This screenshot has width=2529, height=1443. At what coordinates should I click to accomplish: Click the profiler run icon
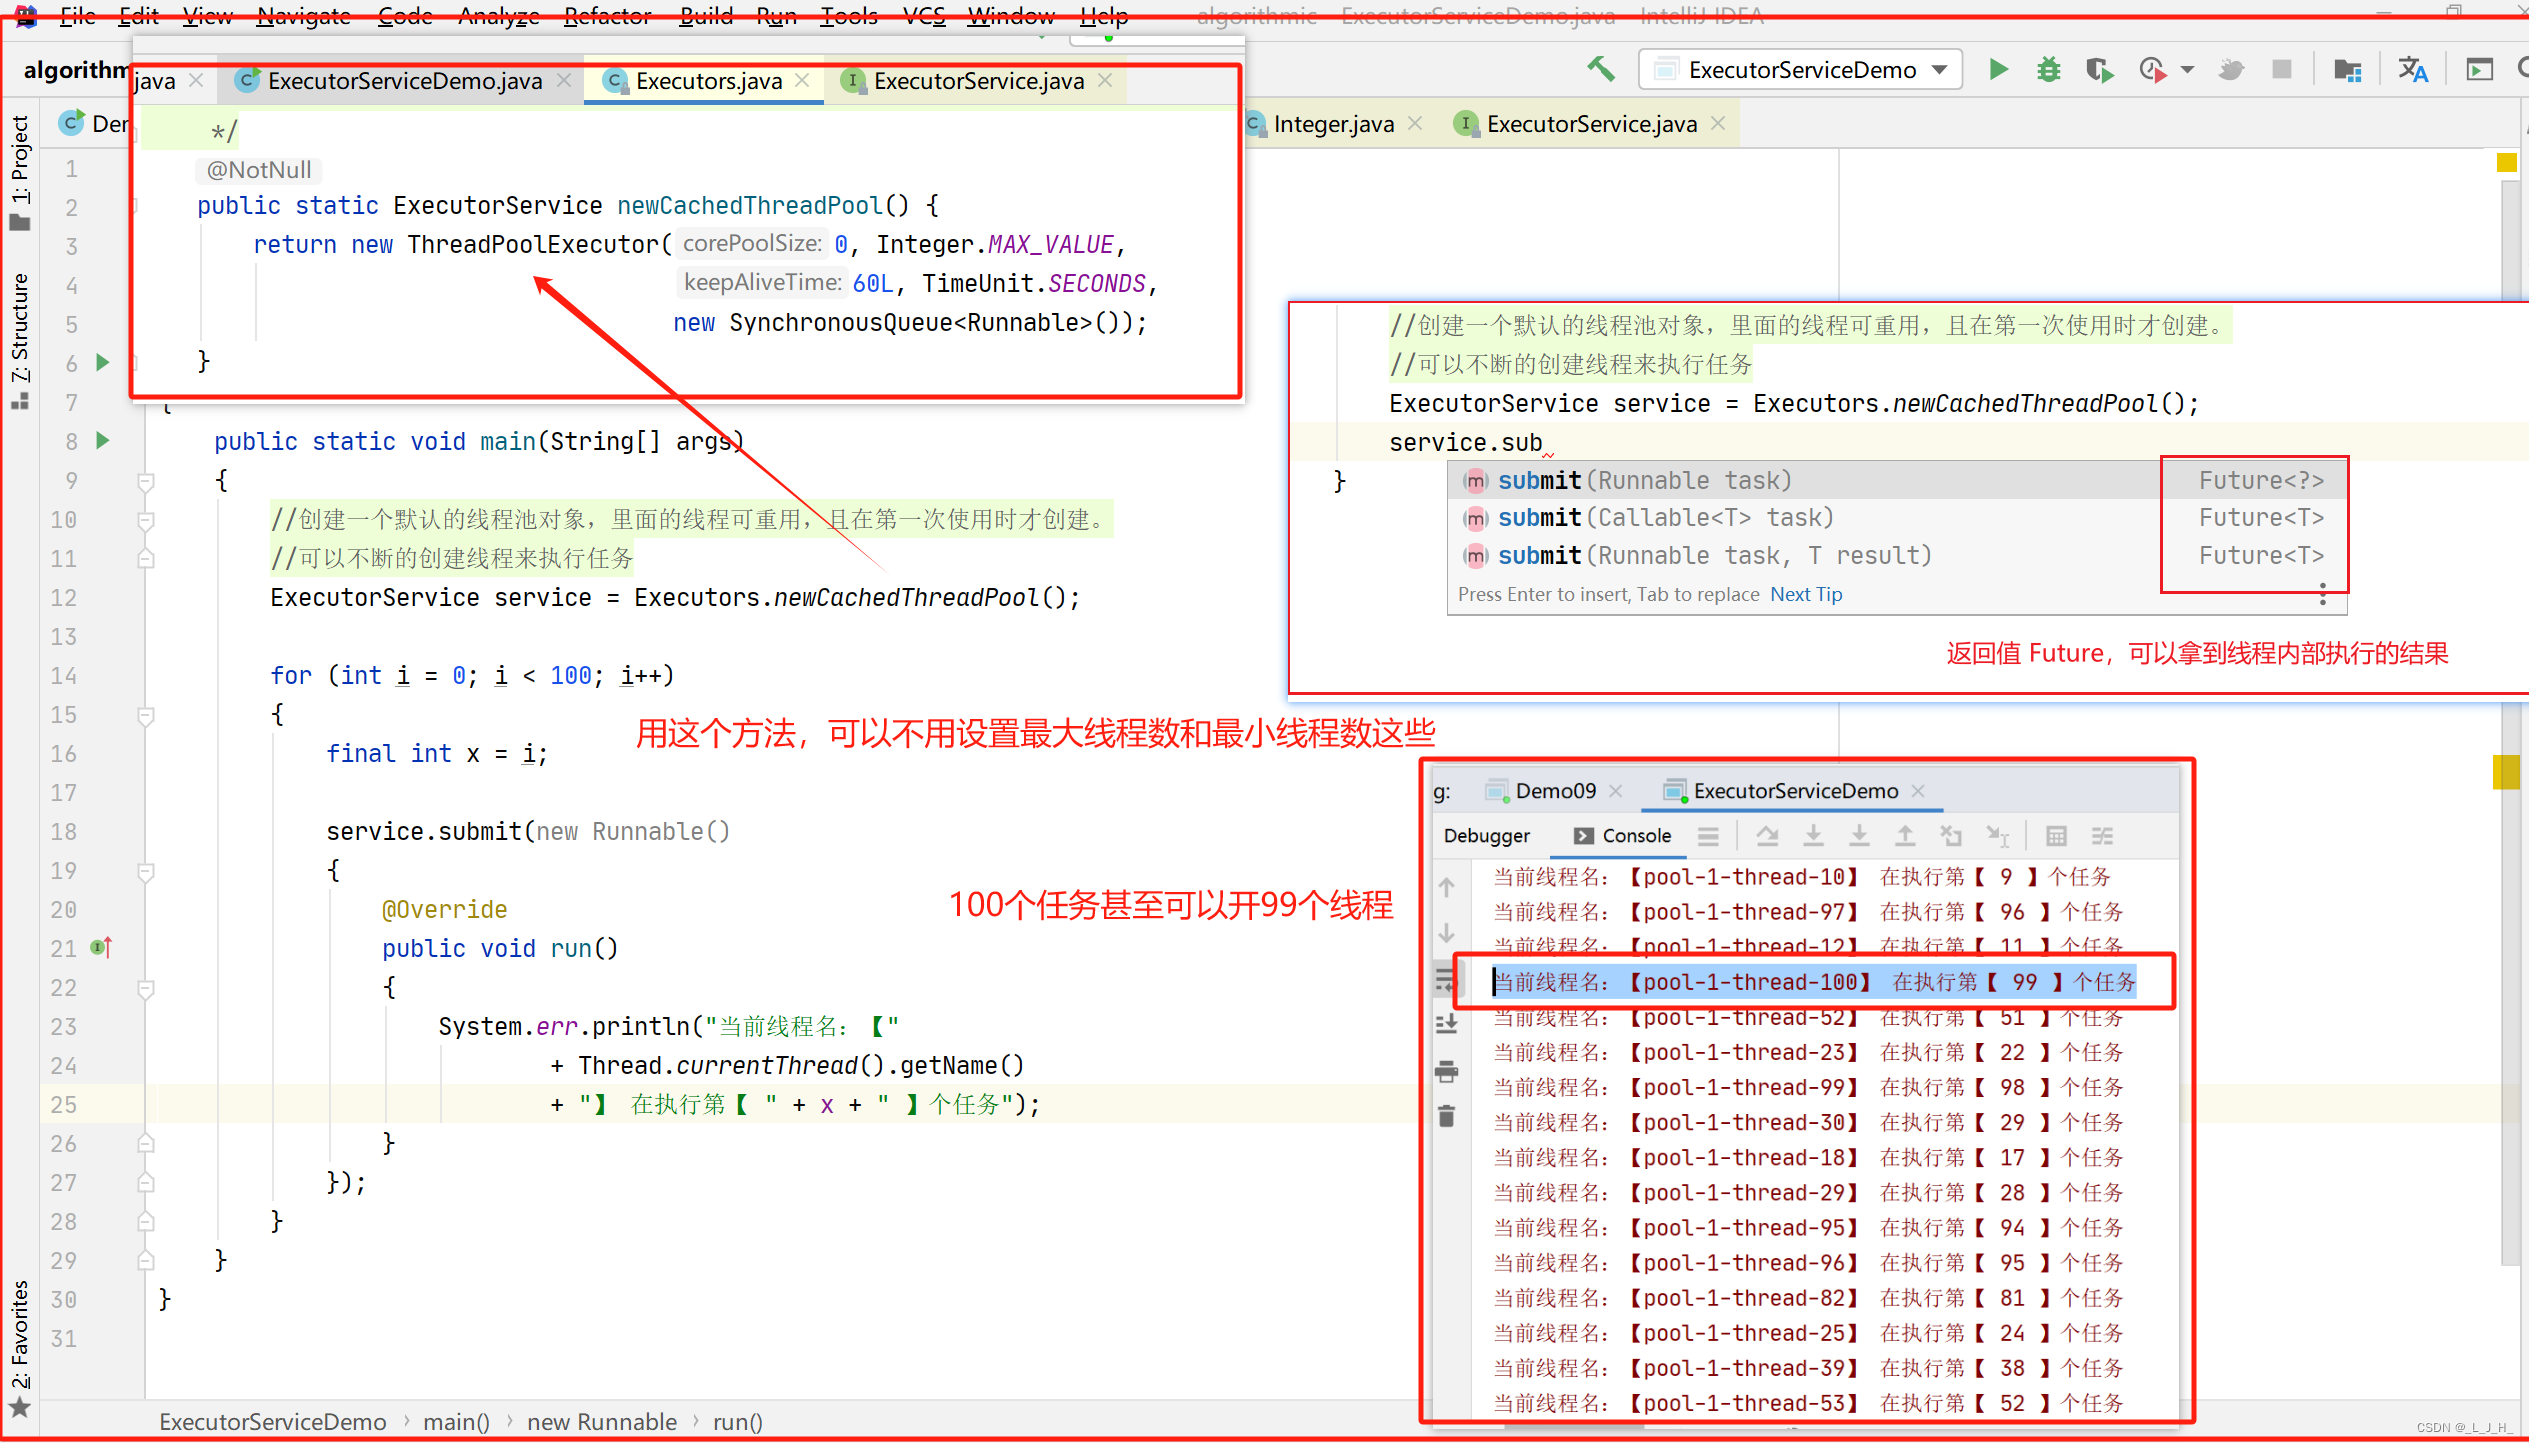2152,69
